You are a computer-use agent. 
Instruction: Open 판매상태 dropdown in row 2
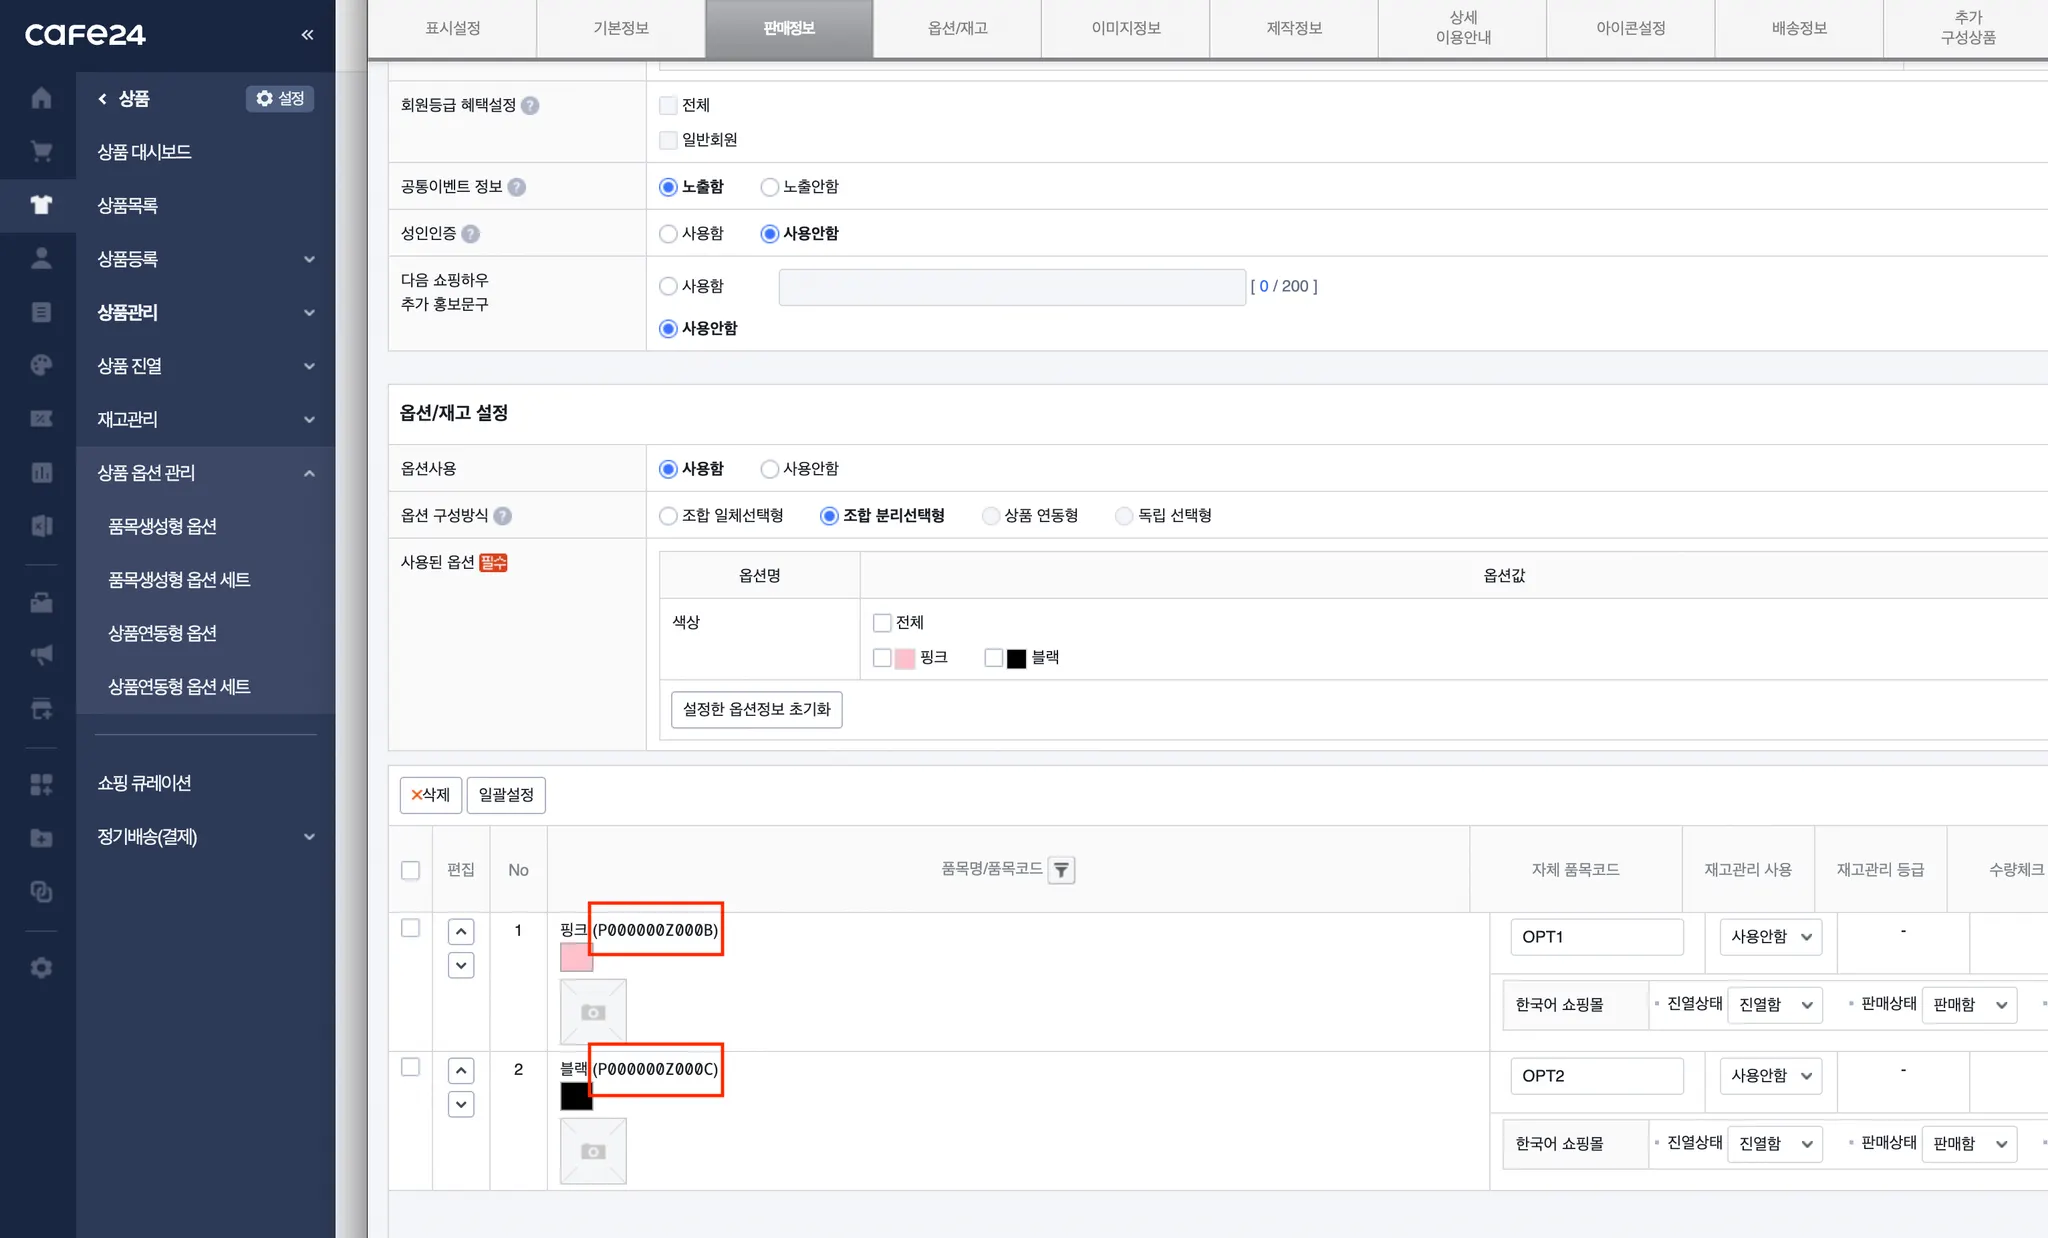pos(1969,1144)
